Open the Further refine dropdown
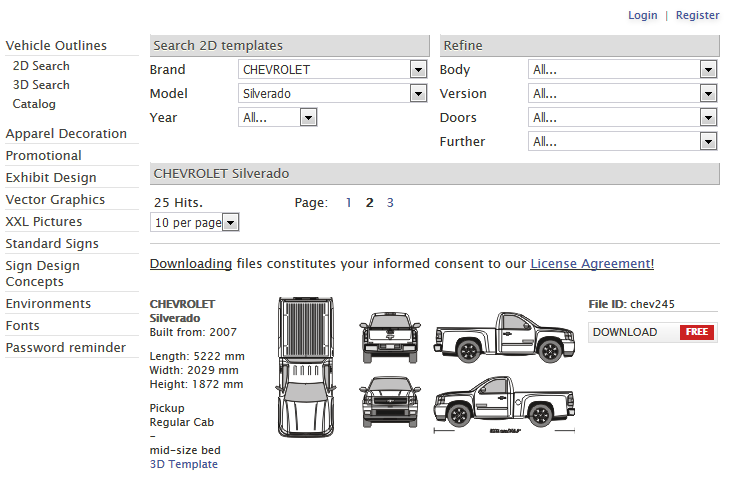730x480 pixels. point(622,142)
